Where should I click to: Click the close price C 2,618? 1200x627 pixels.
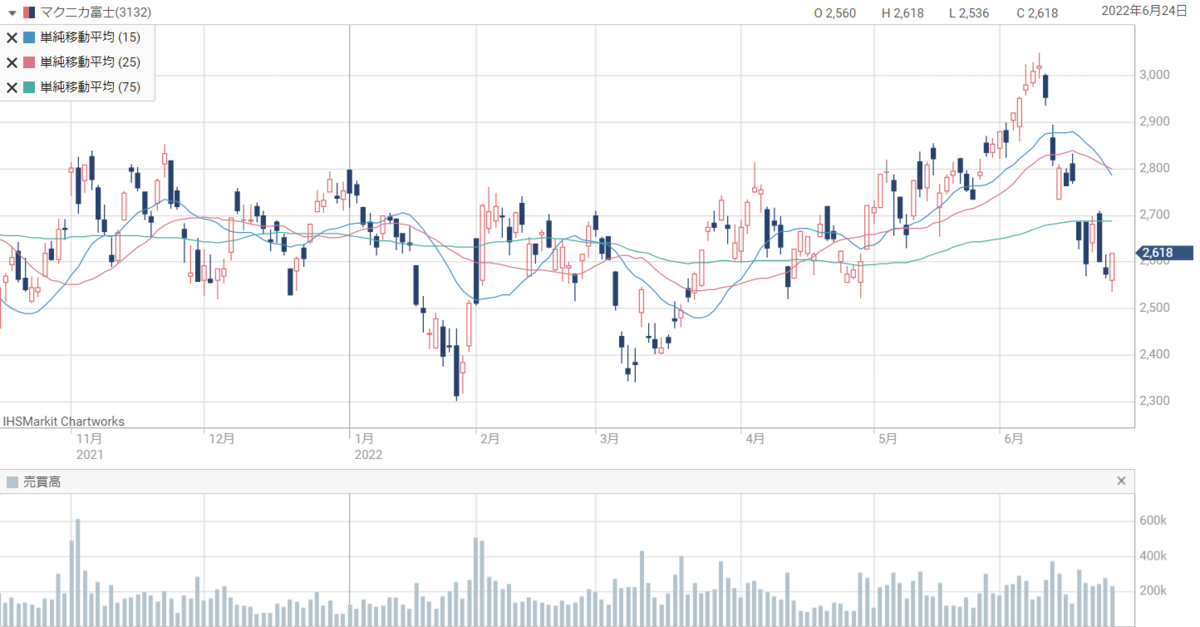click(x=1038, y=13)
